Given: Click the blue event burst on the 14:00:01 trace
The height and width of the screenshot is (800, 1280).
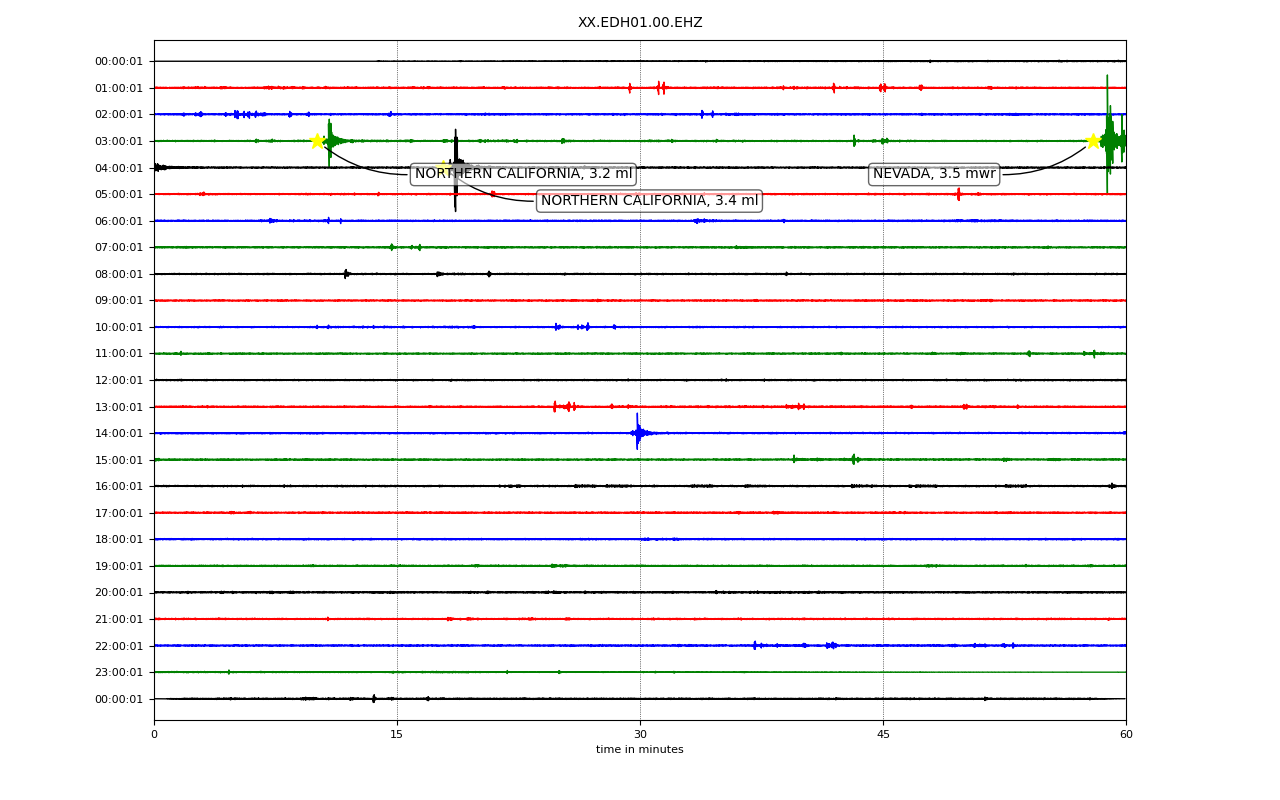Looking at the screenshot, I should tap(639, 432).
